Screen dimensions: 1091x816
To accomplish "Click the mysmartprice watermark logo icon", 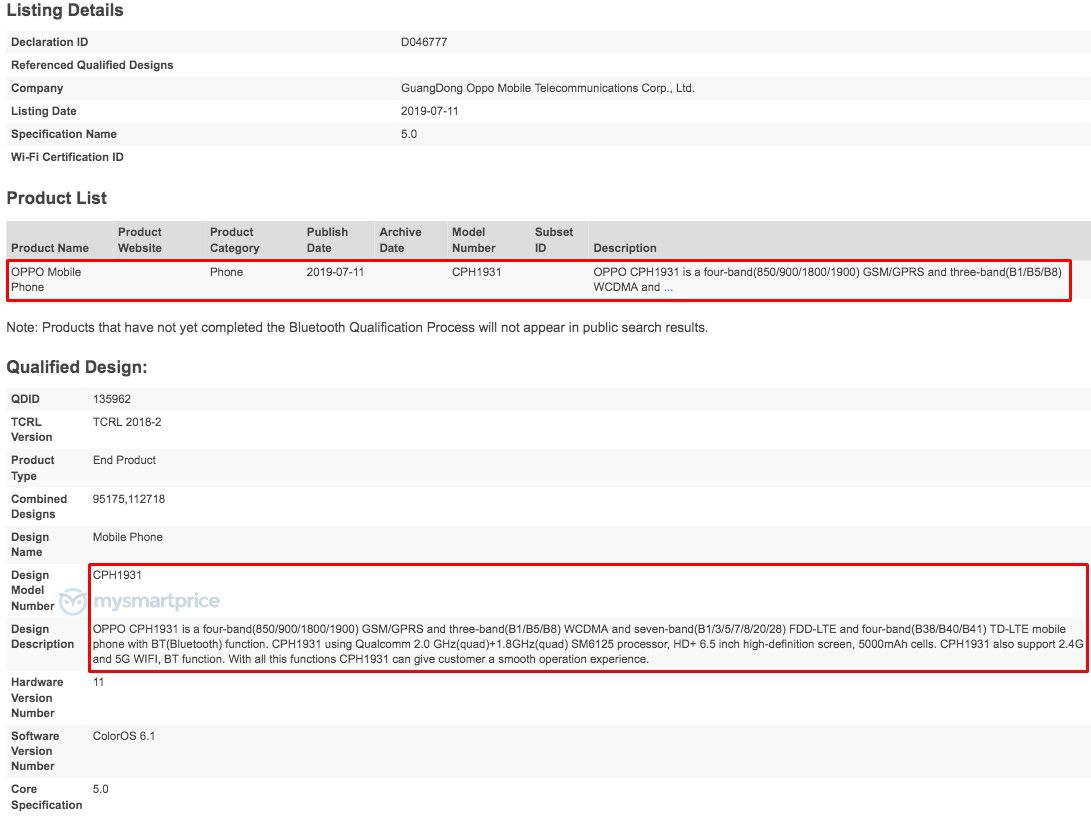I will [x=73, y=601].
